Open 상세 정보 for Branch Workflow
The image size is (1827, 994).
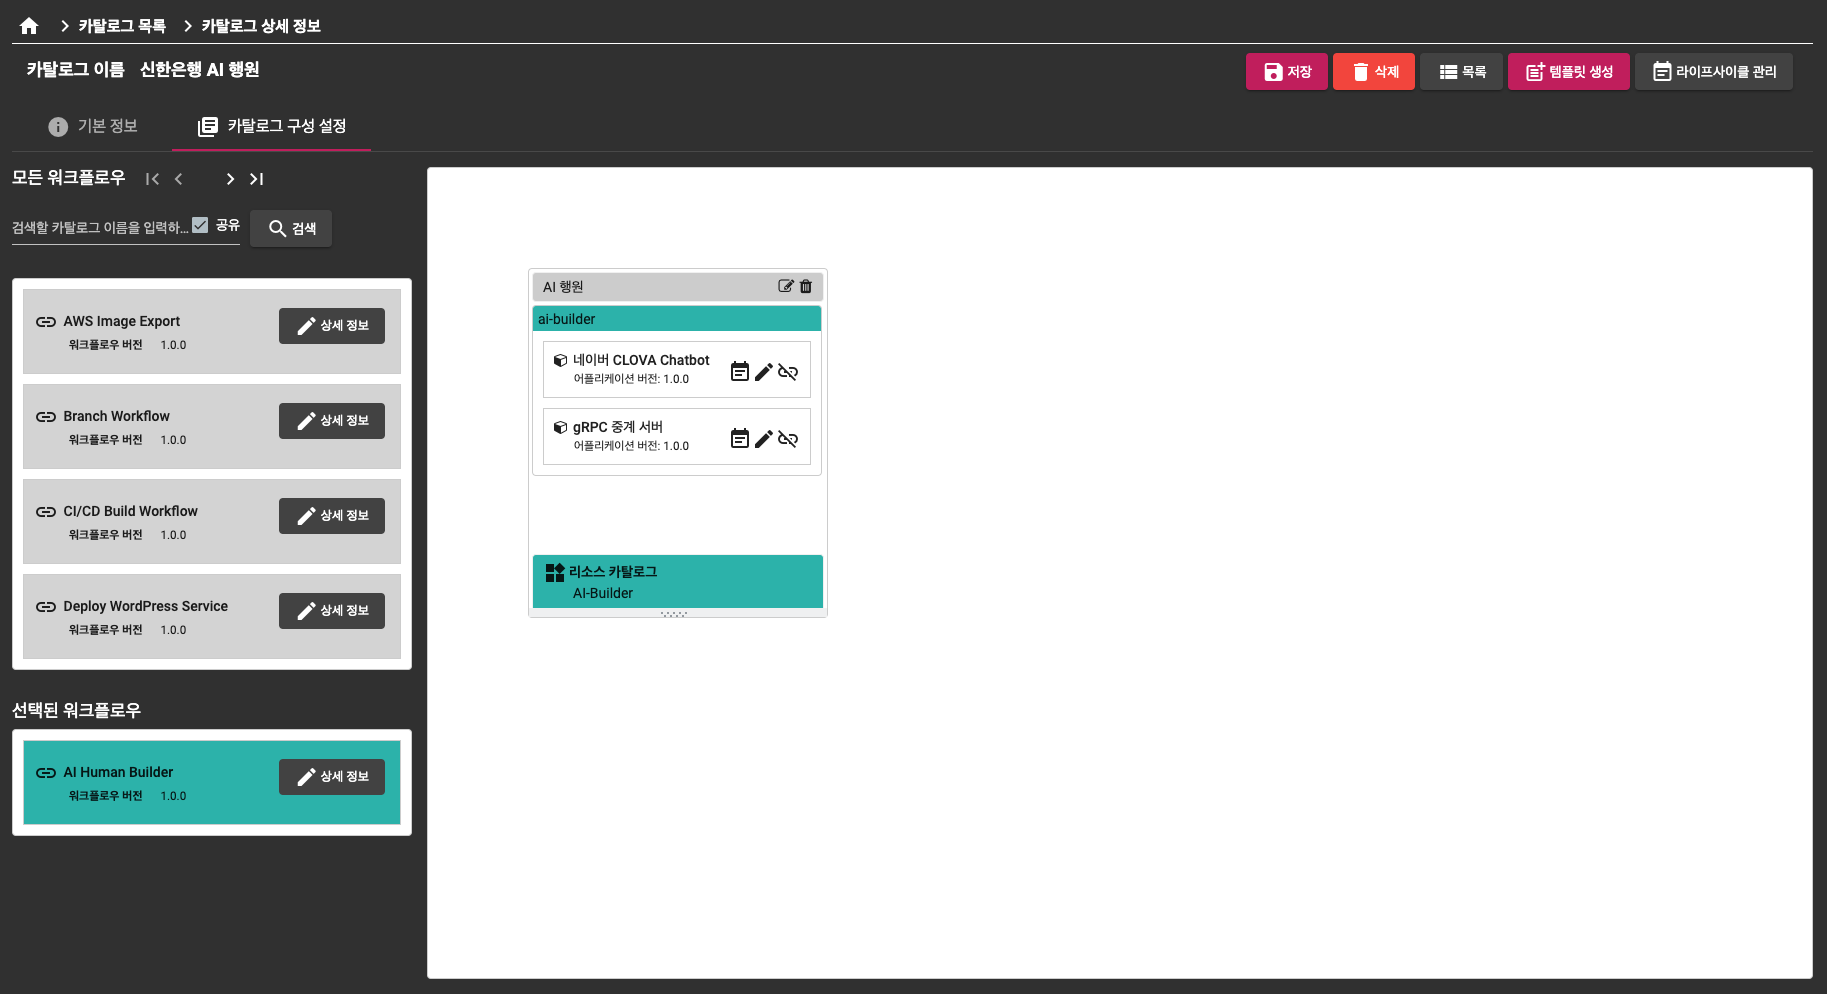pyautogui.click(x=331, y=421)
